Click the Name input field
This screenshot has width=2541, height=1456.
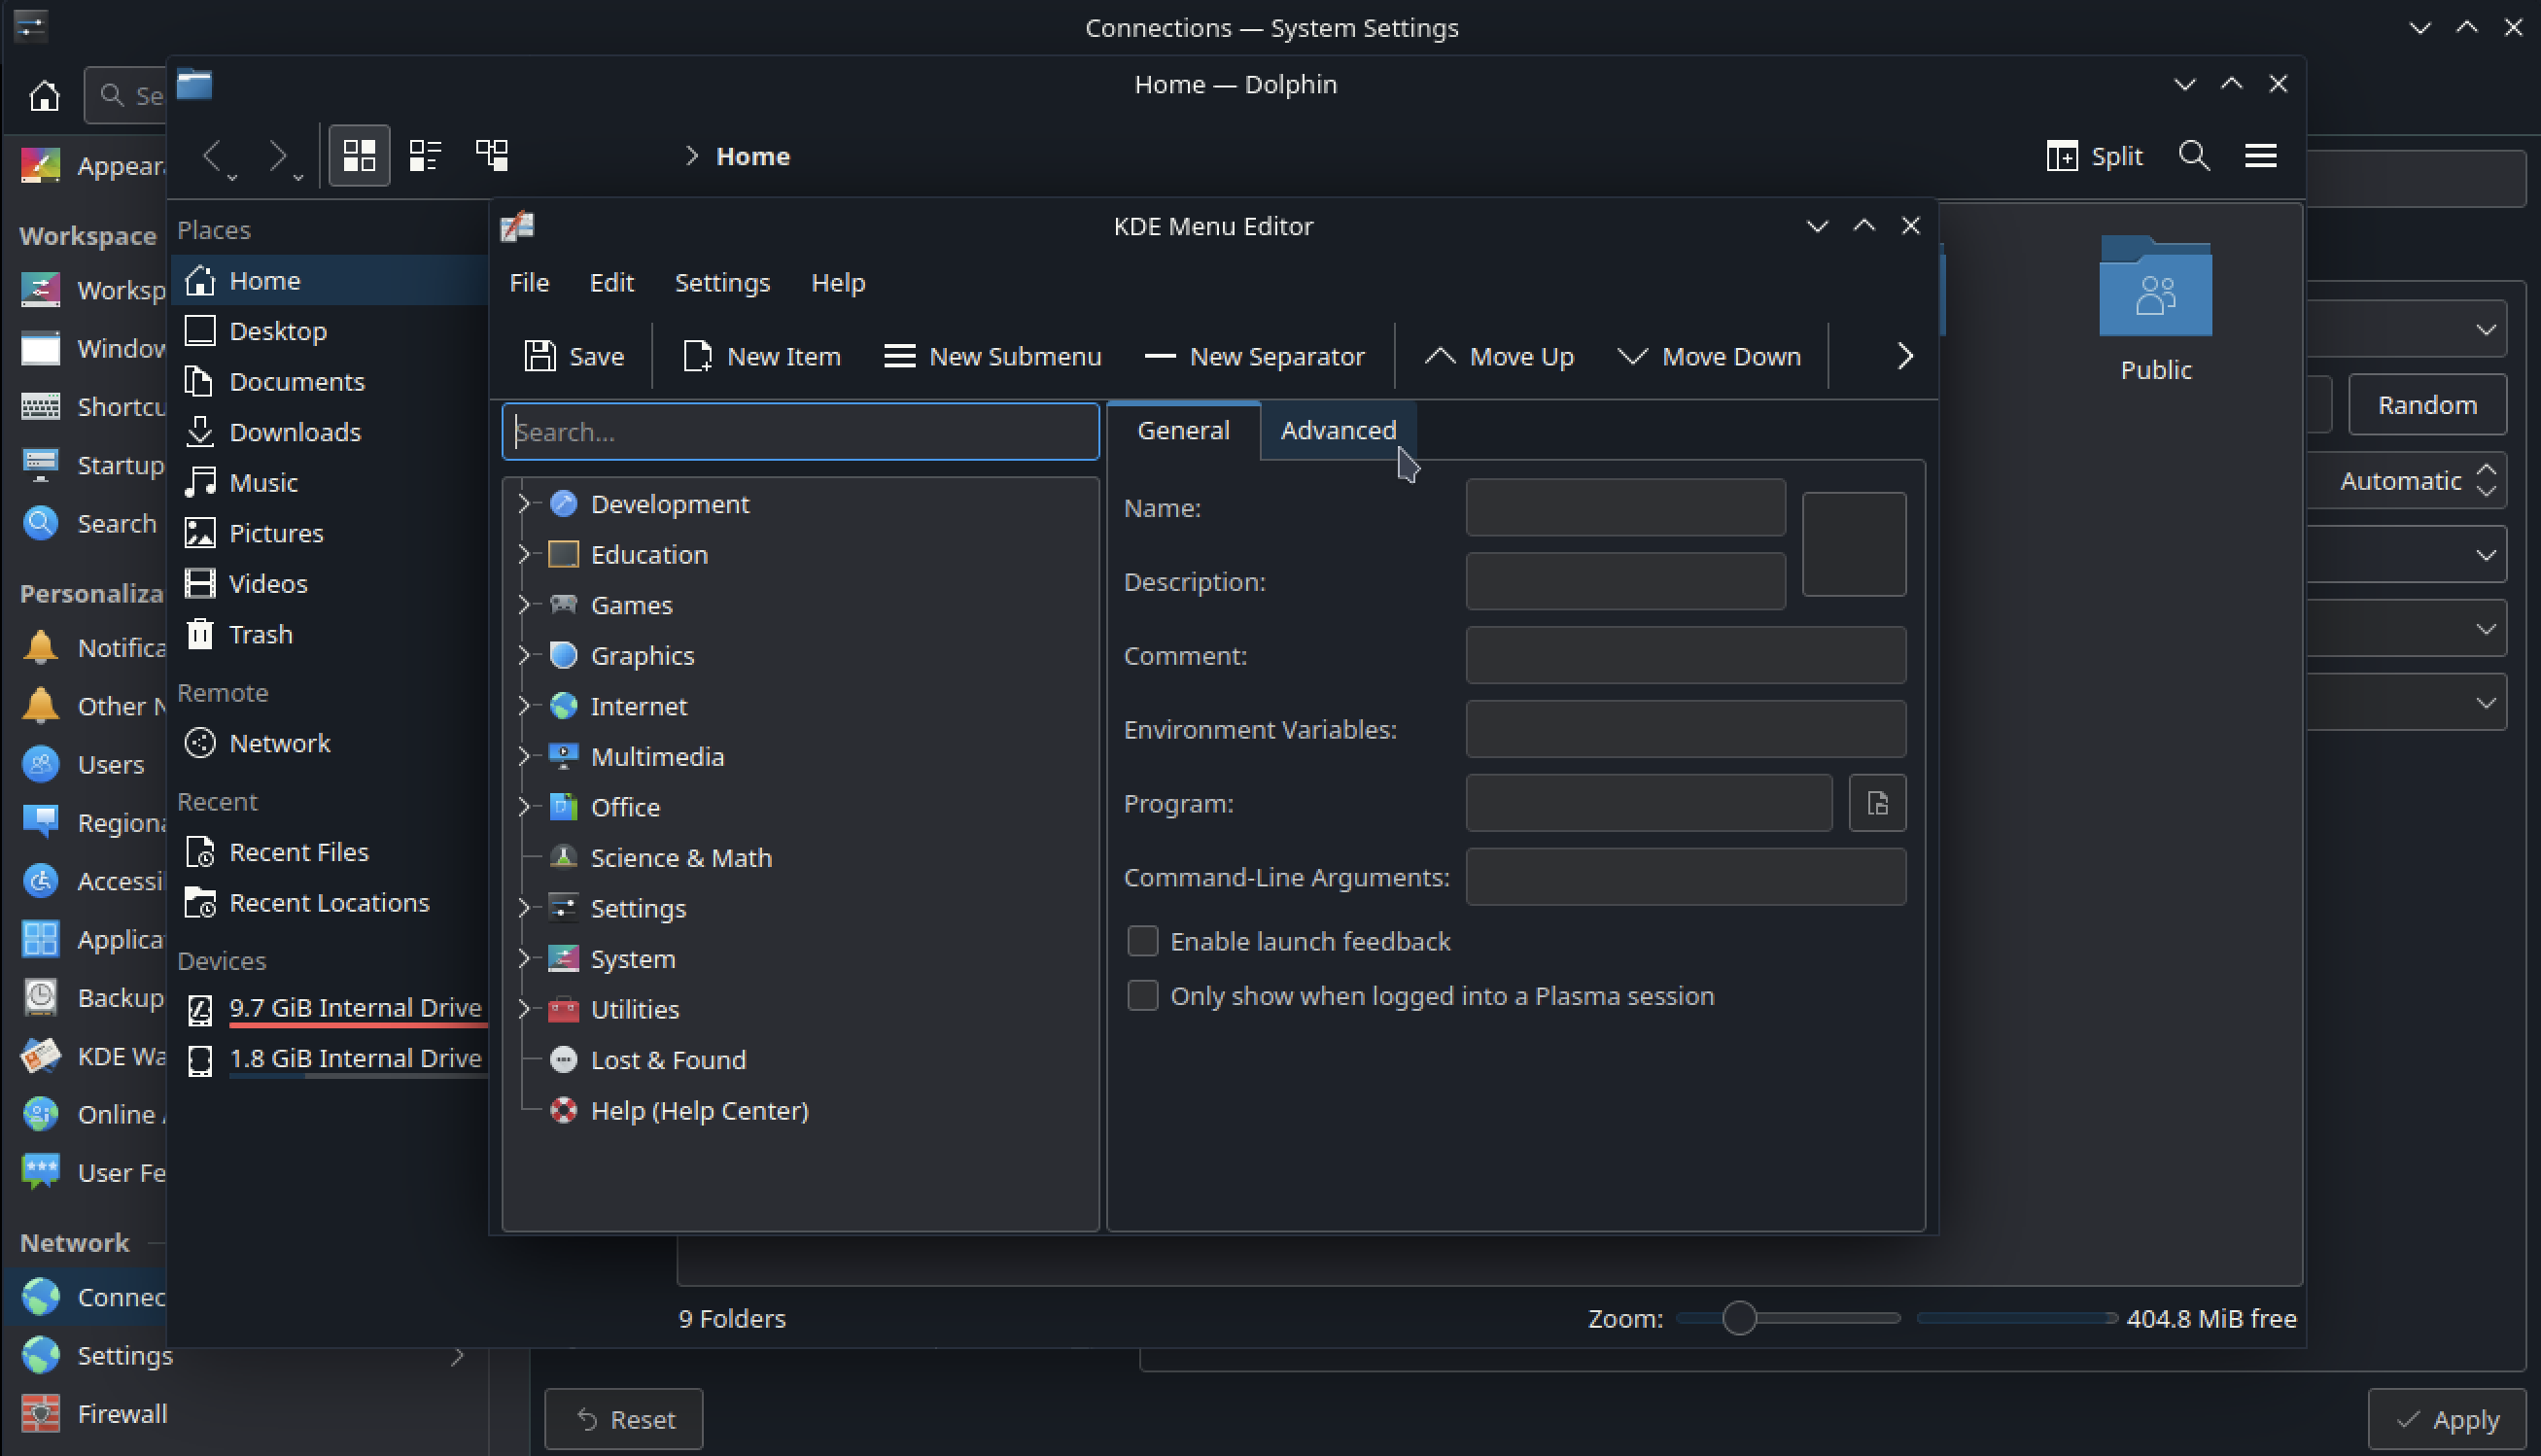click(x=1624, y=508)
